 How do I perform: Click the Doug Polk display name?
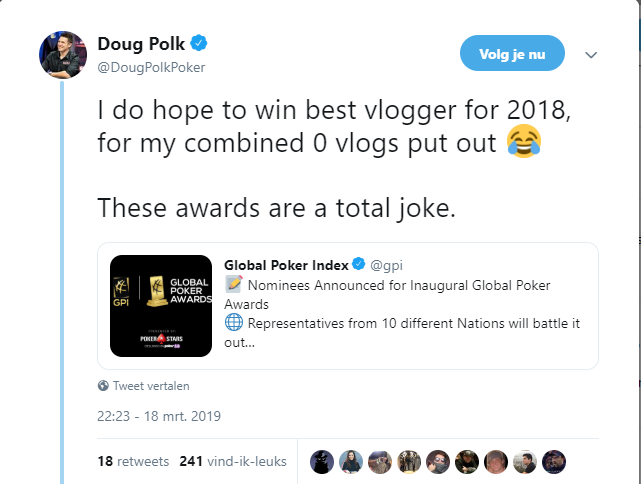[x=141, y=44]
